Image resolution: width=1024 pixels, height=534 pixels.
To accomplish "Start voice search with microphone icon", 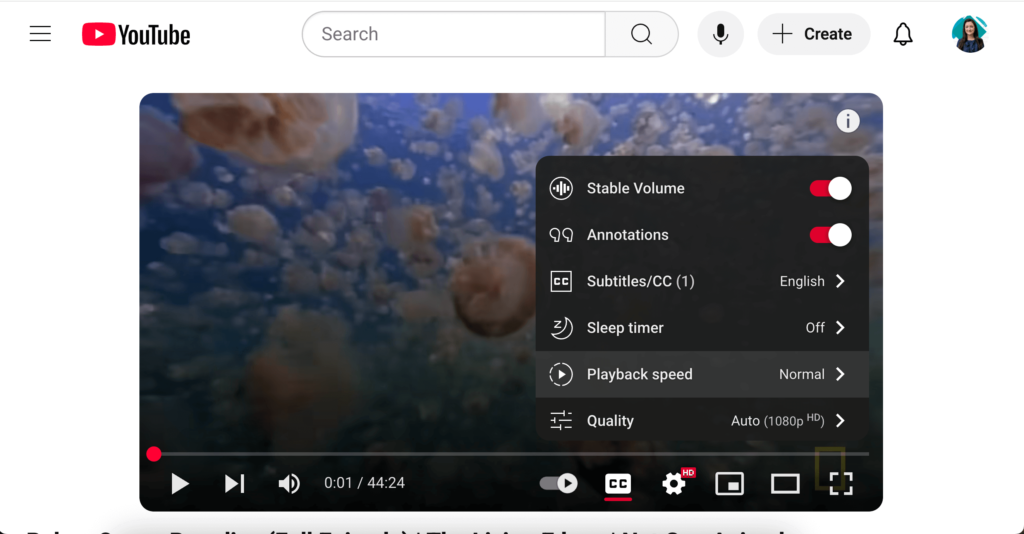I will (x=720, y=34).
